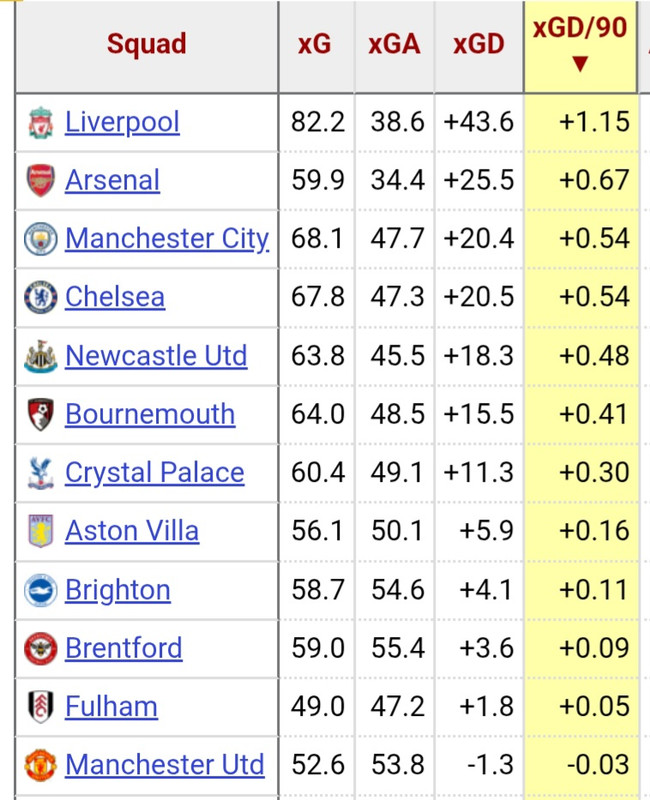Click the Liverpool club crest icon
Image resolution: width=650 pixels, height=800 pixels.
click(40, 123)
